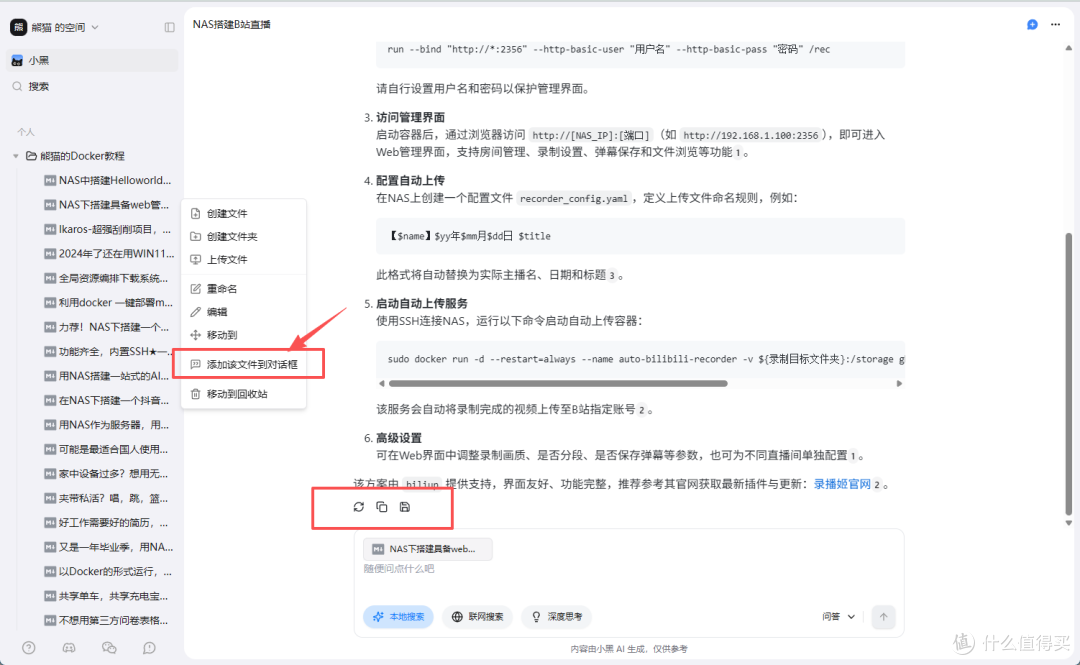Open file 共享单车，共享充电宝...
The image size is (1080, 665).
pyautogui.click(x=108, y=596)
